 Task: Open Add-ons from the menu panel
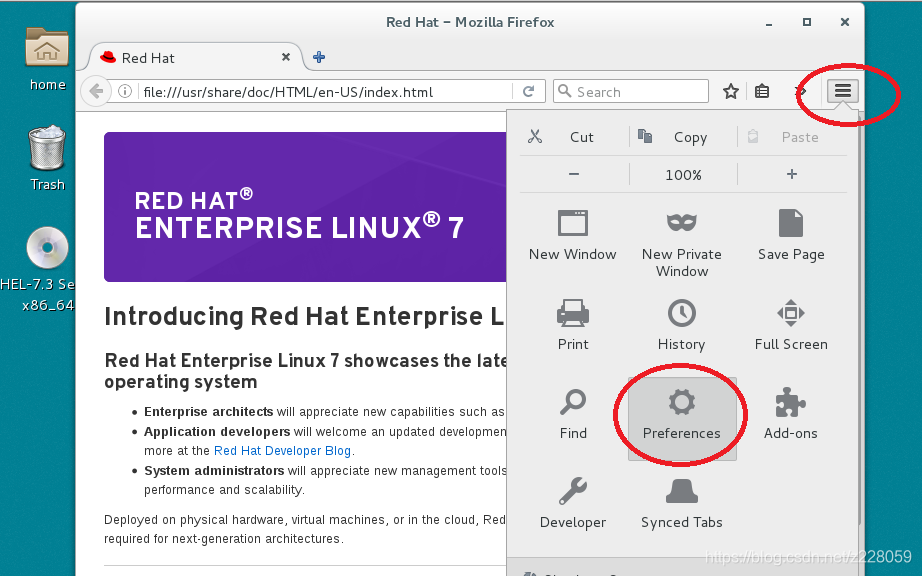790,414
